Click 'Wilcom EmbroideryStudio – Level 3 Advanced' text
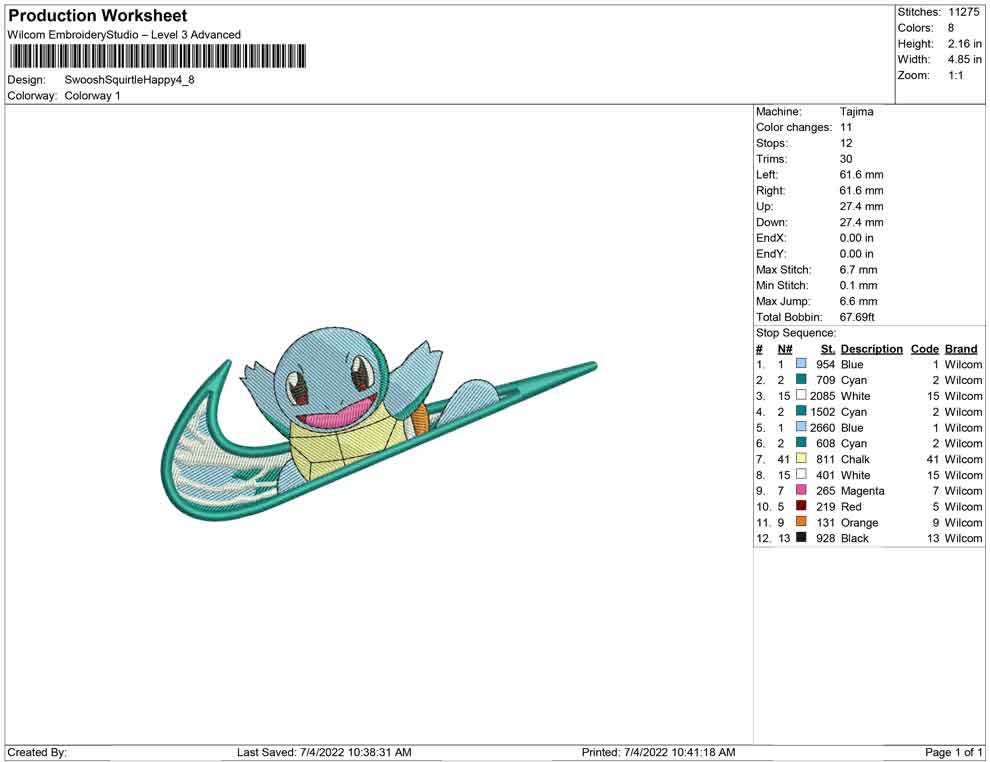The height and width of the screenshot is (762, 990). pos(124,35)
